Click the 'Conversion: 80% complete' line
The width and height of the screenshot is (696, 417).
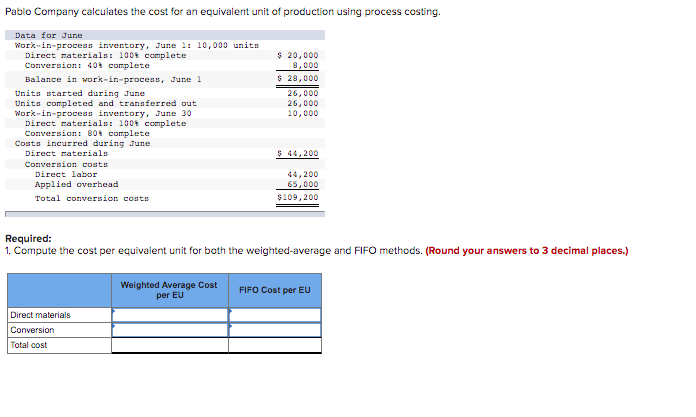click(x=87, y=133)
